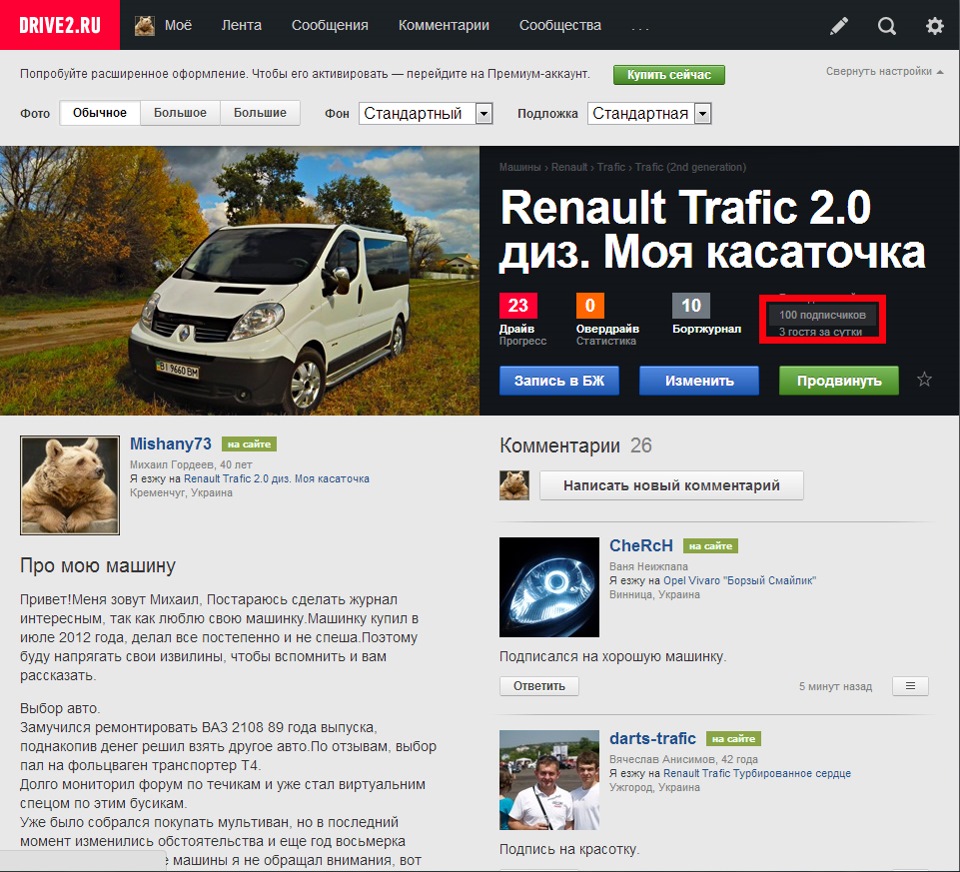Viewport: 960px width, 872px height.
Task: Click the CheRcH headlight avatar
Action: pos(549,587)
